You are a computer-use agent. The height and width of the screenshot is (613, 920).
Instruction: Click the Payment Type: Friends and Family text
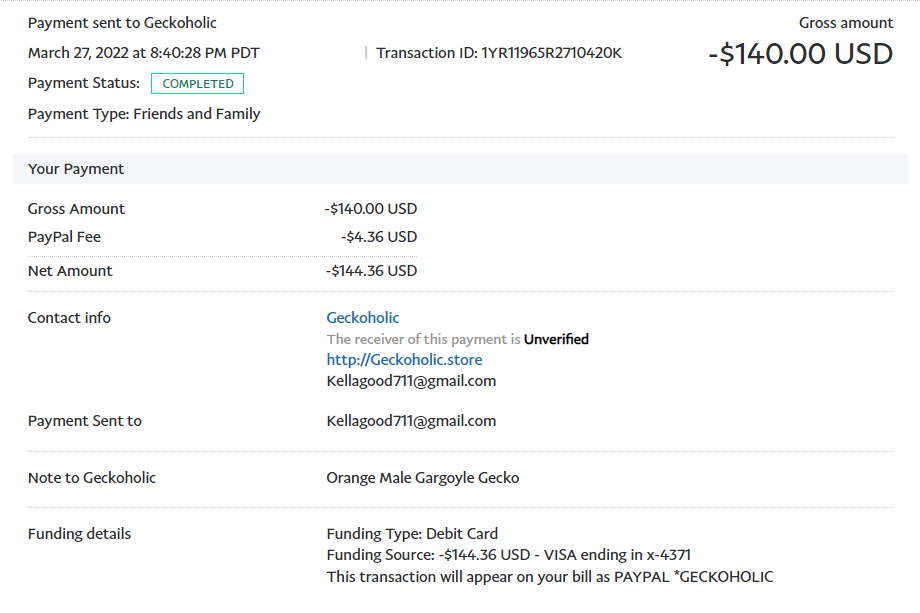point(144,114)
